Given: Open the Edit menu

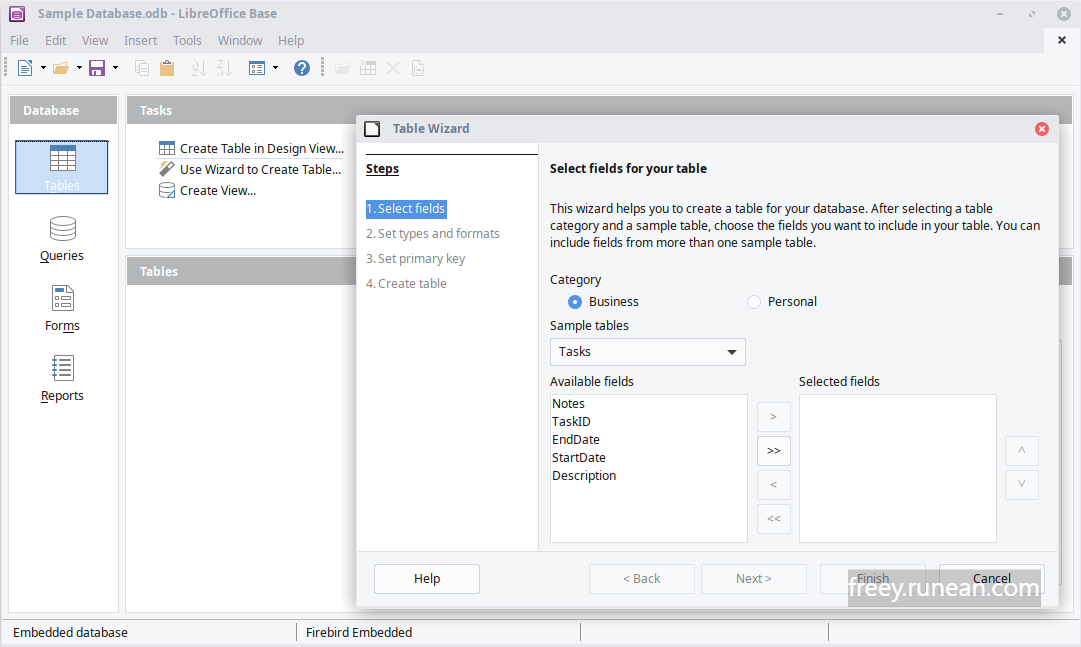Looking at the screenshot, I should 56,41.
